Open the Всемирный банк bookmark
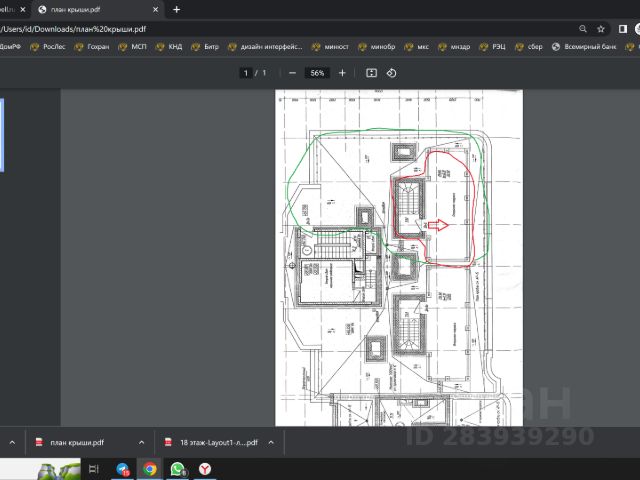Viewport: 640px width, 480px height. coord(590,46)
